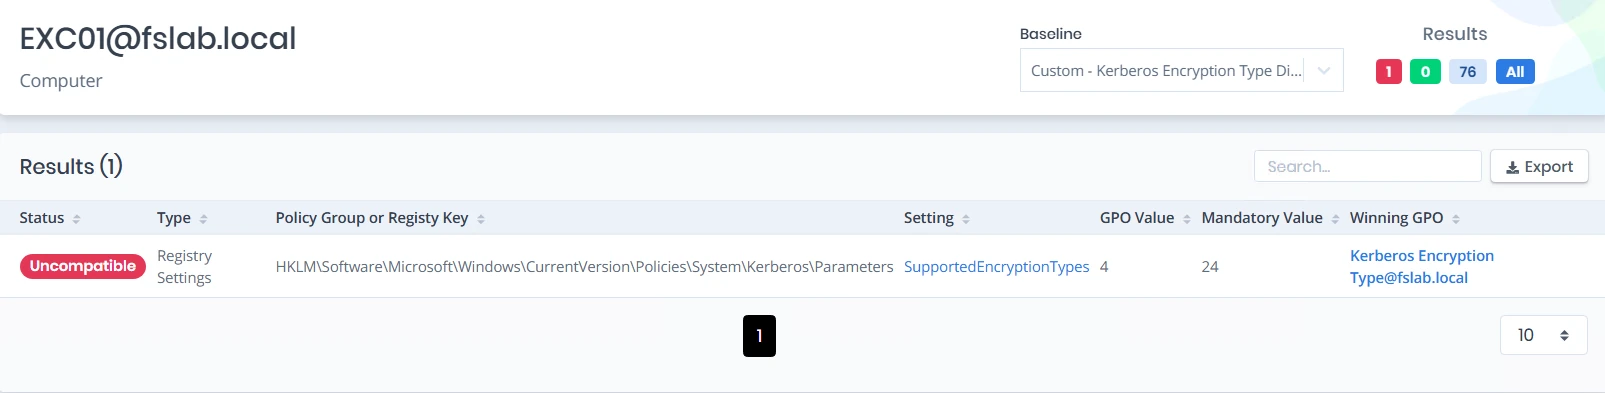Screen dimensions: 1605x393
Task: Sort Policy Group or Registry Key column
Action: (480, 219)
